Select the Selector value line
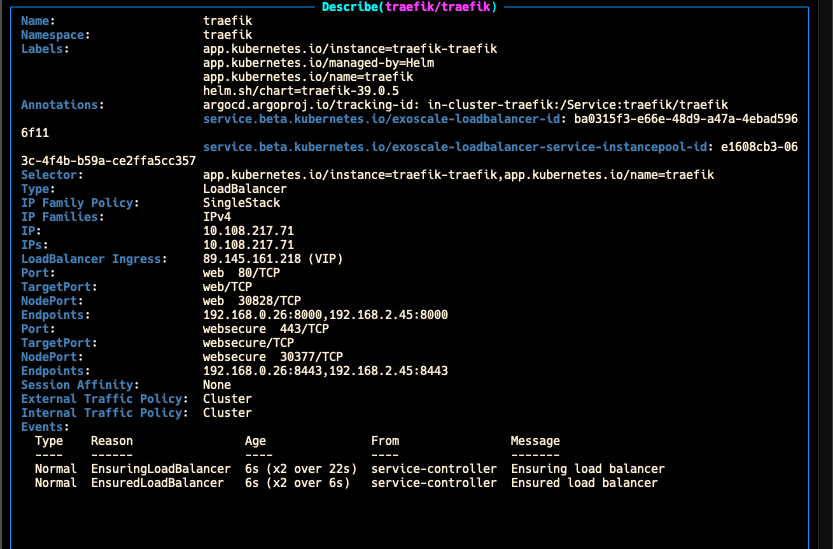The height and width of the screenshot is (549, 833). (x=458, y=175)
